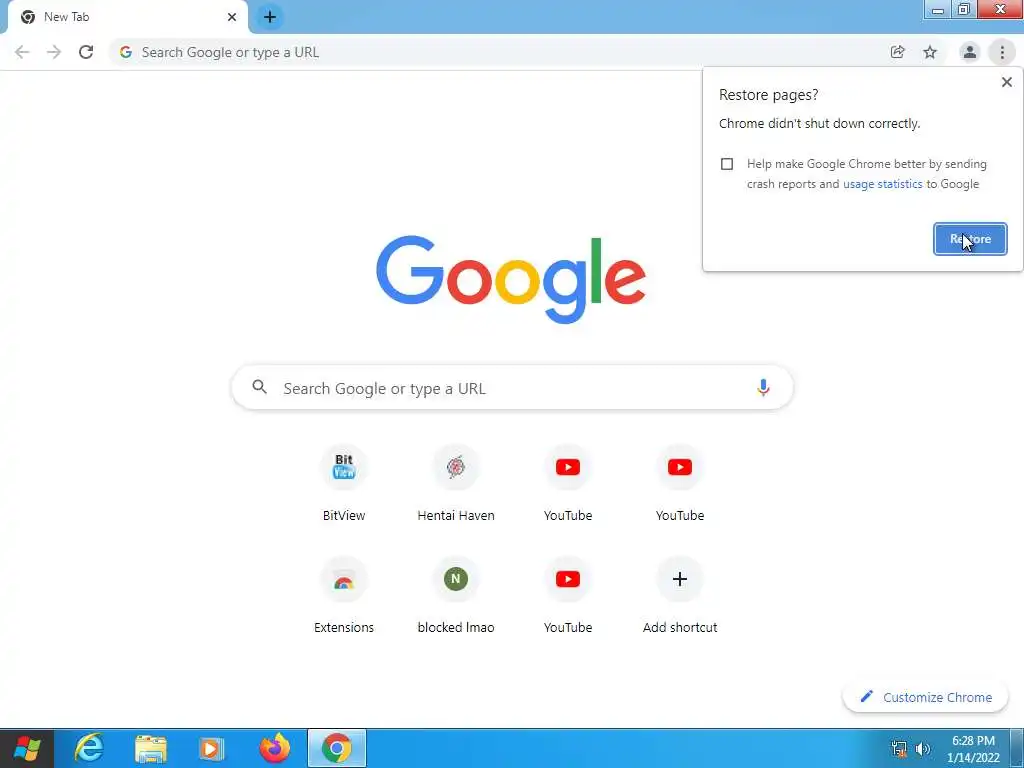Launch Internet Explorer from taskbar
Viewport: 1024px width, 768px height.
coord(89,748)
